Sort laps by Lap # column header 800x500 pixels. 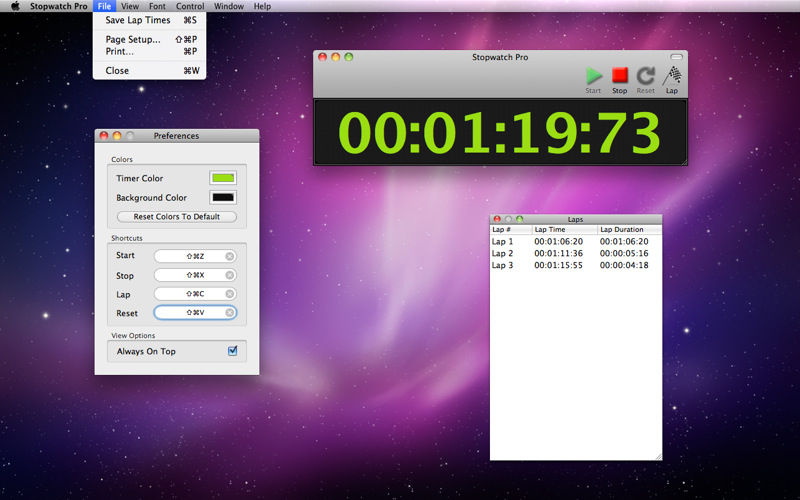point(511,230)
